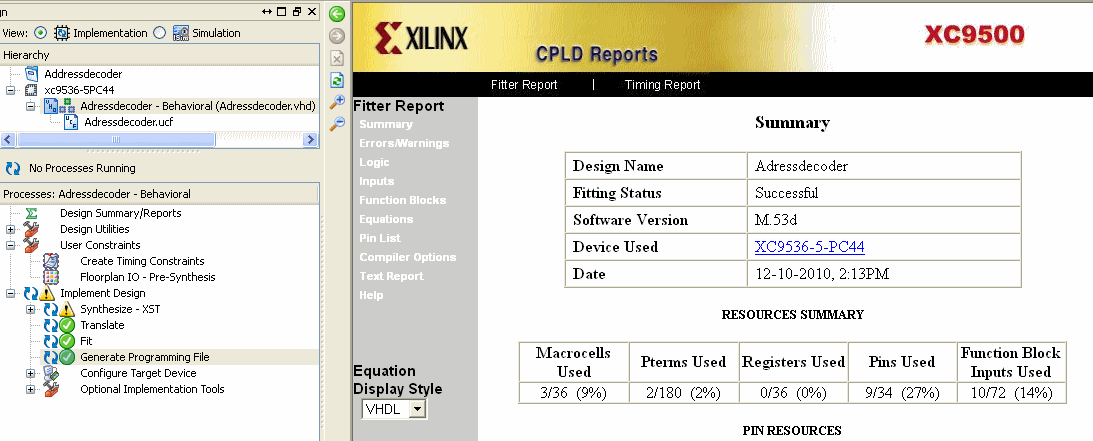Click the refresh report icon
This screenshot has height=441, width=1093.
click(x=337, y=79)
